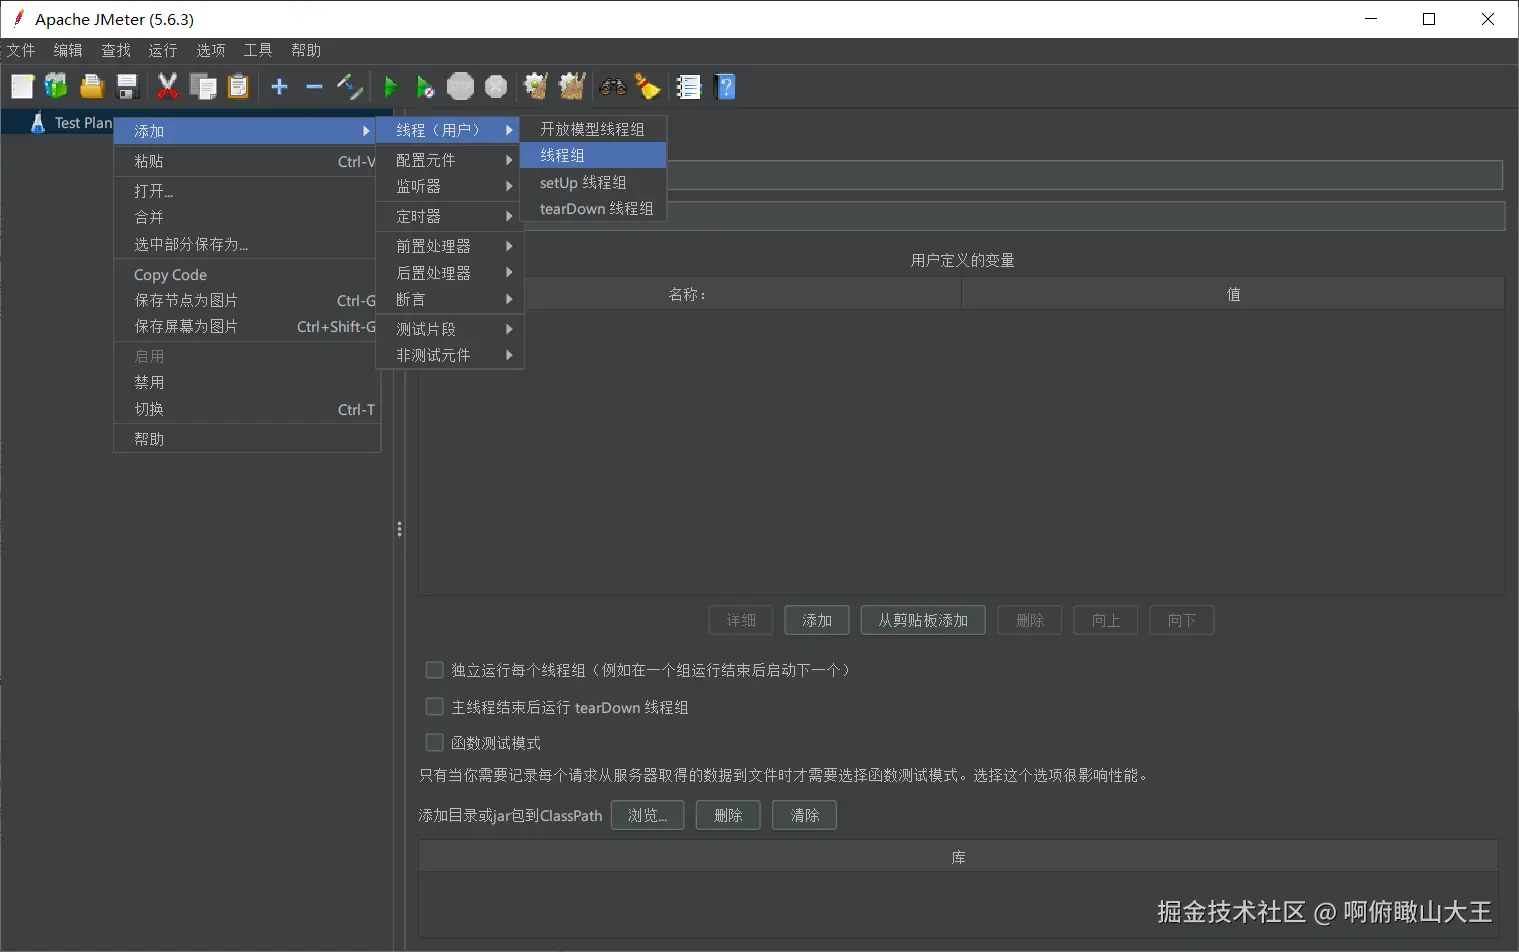Select setUp 线程组 menu item
Screen dimensions: 1519x952
coord(593,182)
